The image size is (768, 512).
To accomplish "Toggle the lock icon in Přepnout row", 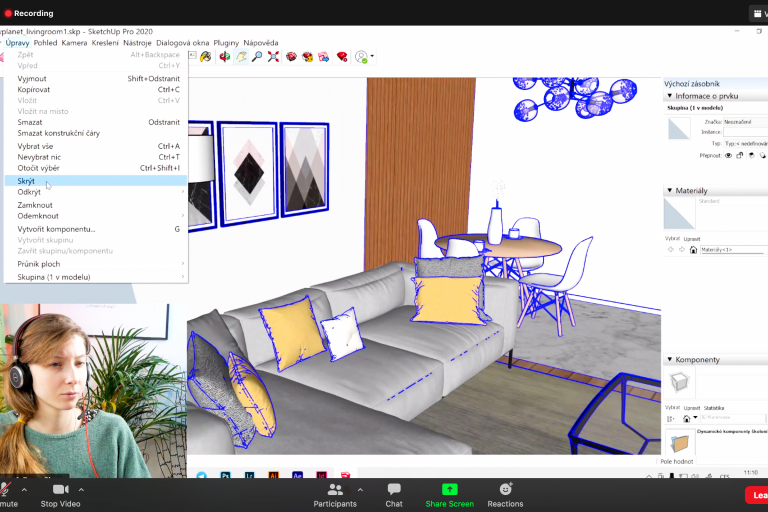I will (x=739, y=155).
